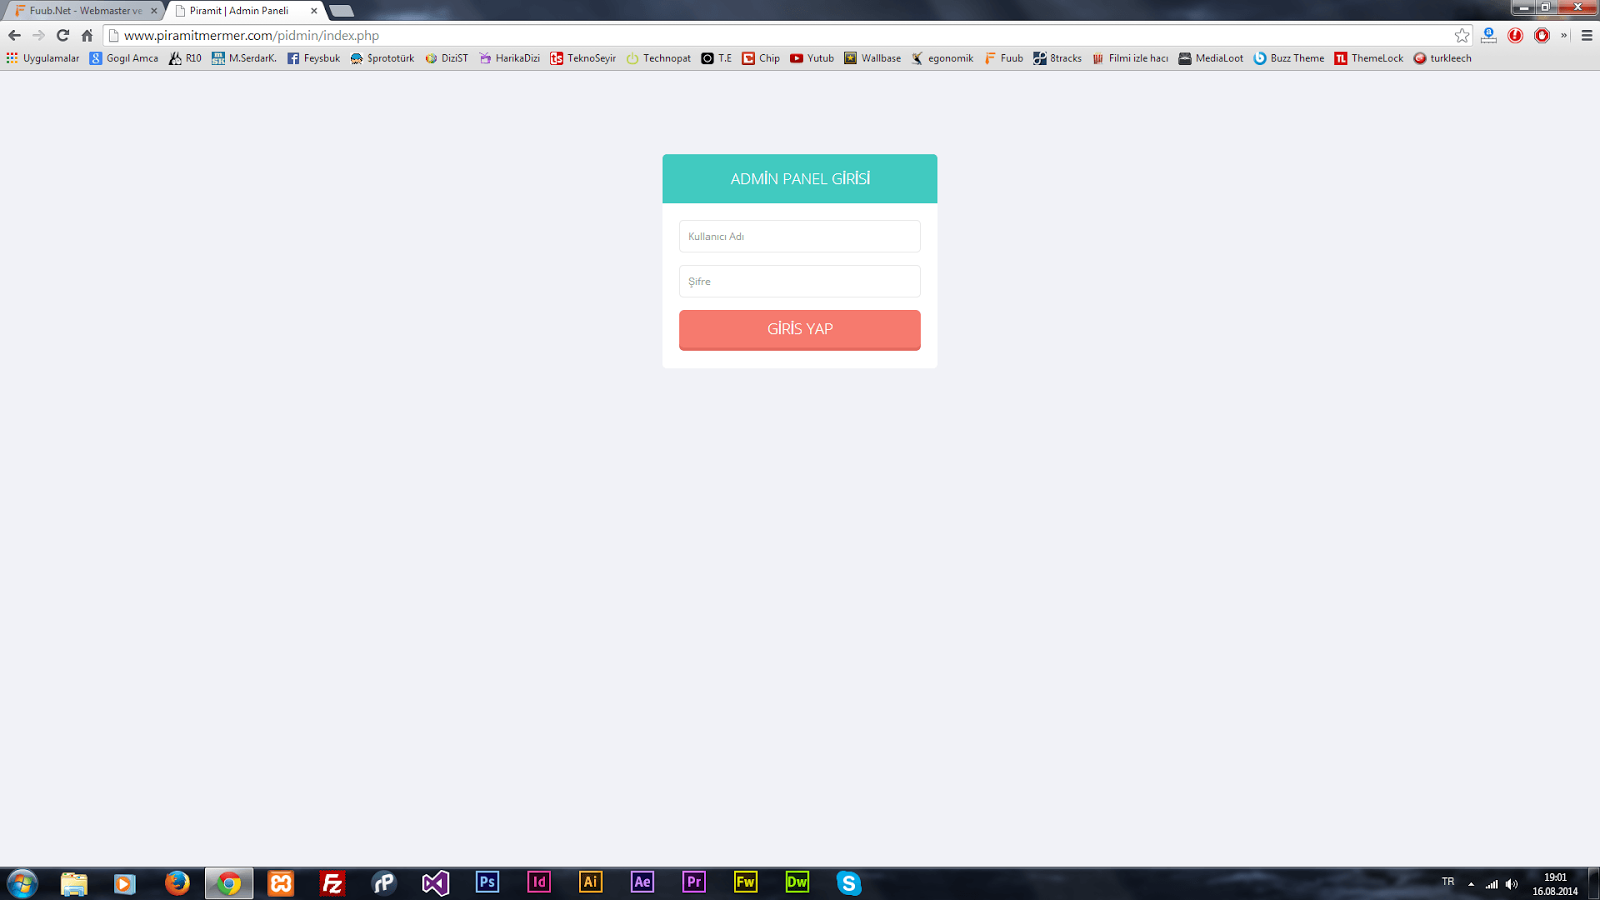This screenshot has width=1600, height=900.
Task: Start Adobe Illustrator via the taskbar
Action: point(590,883)
